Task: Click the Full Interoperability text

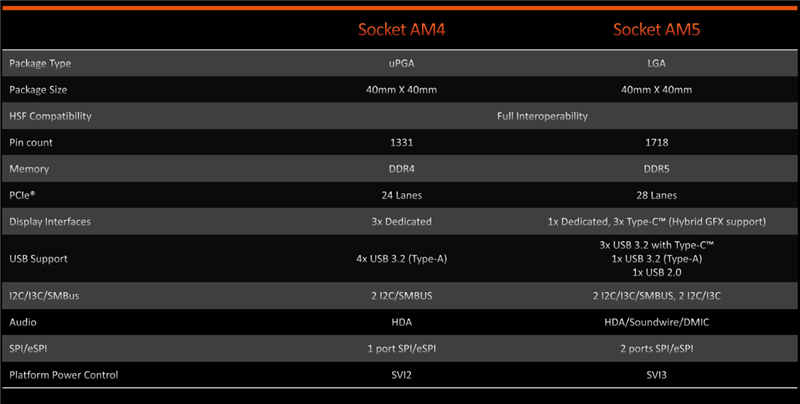Action: coord(542,116)
